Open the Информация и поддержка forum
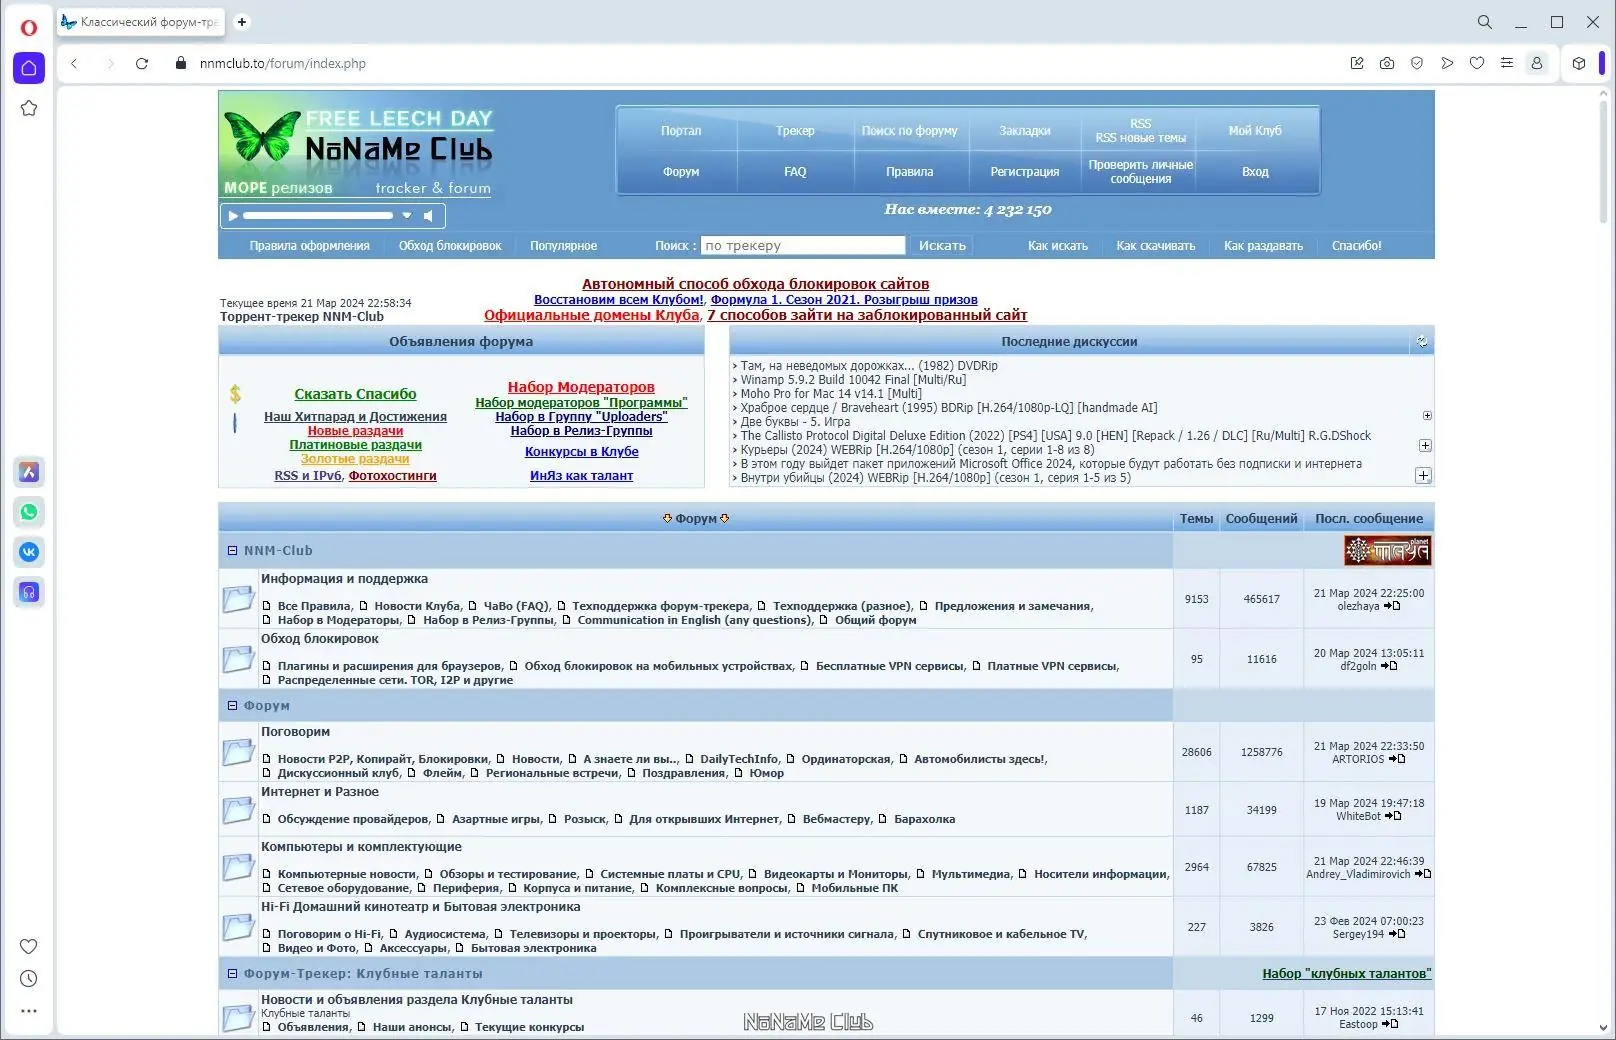Screen dimensions: 1616x1040 (x=344, y=578)
